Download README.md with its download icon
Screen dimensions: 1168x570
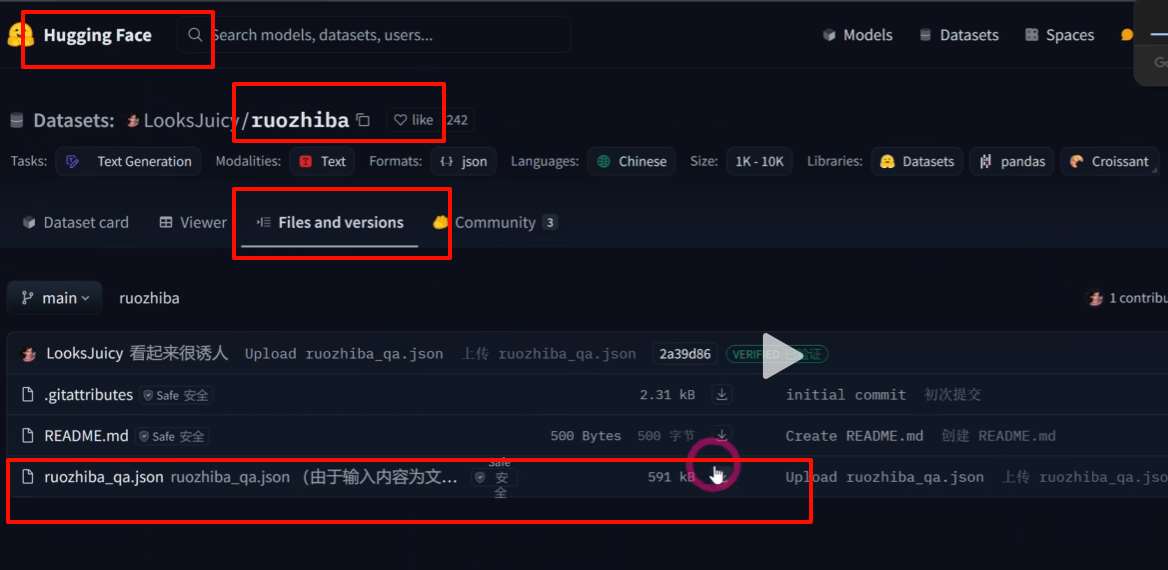721,434
